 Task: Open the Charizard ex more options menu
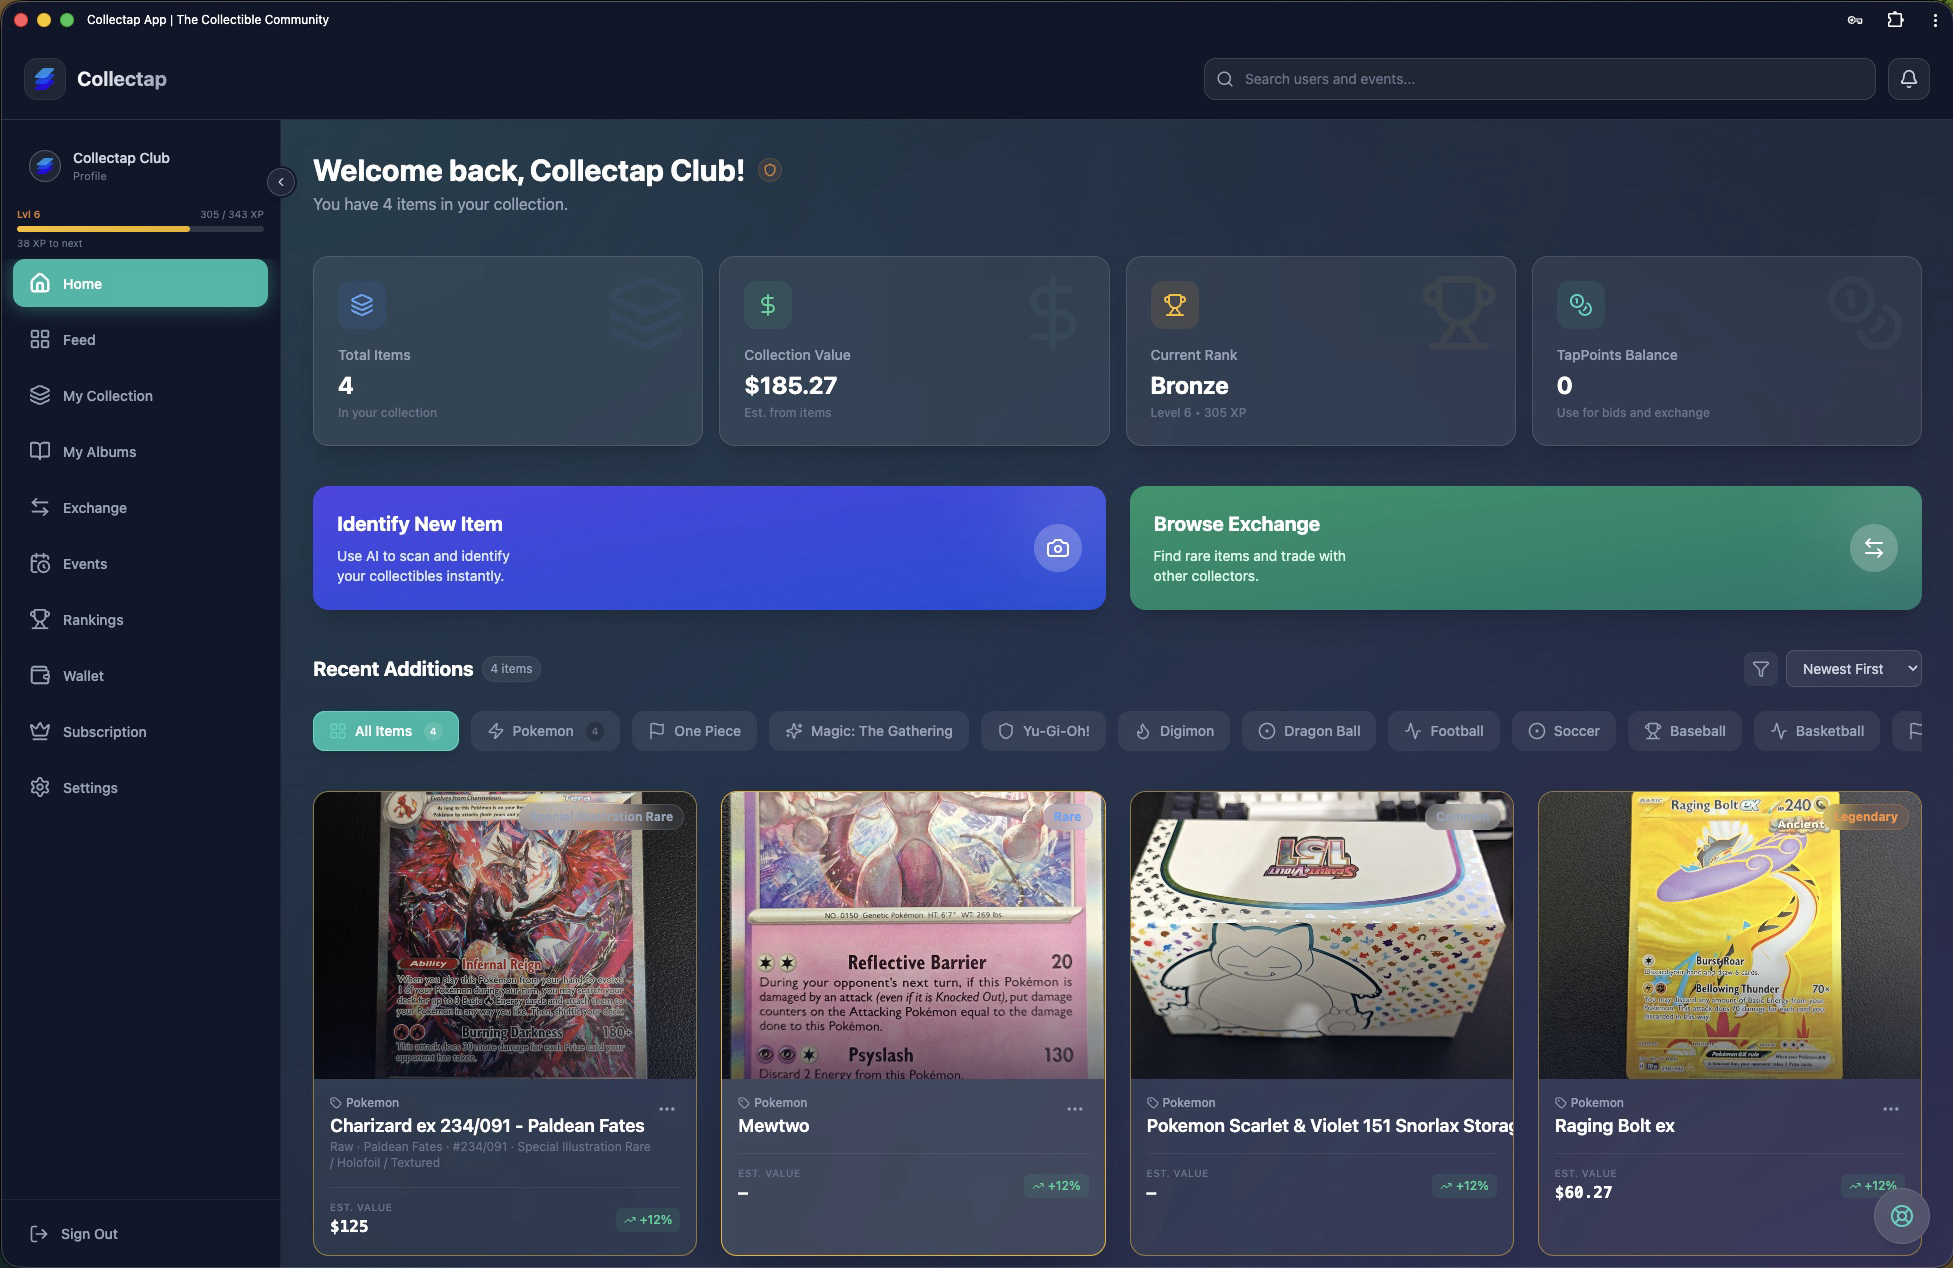coord(667,1109)
